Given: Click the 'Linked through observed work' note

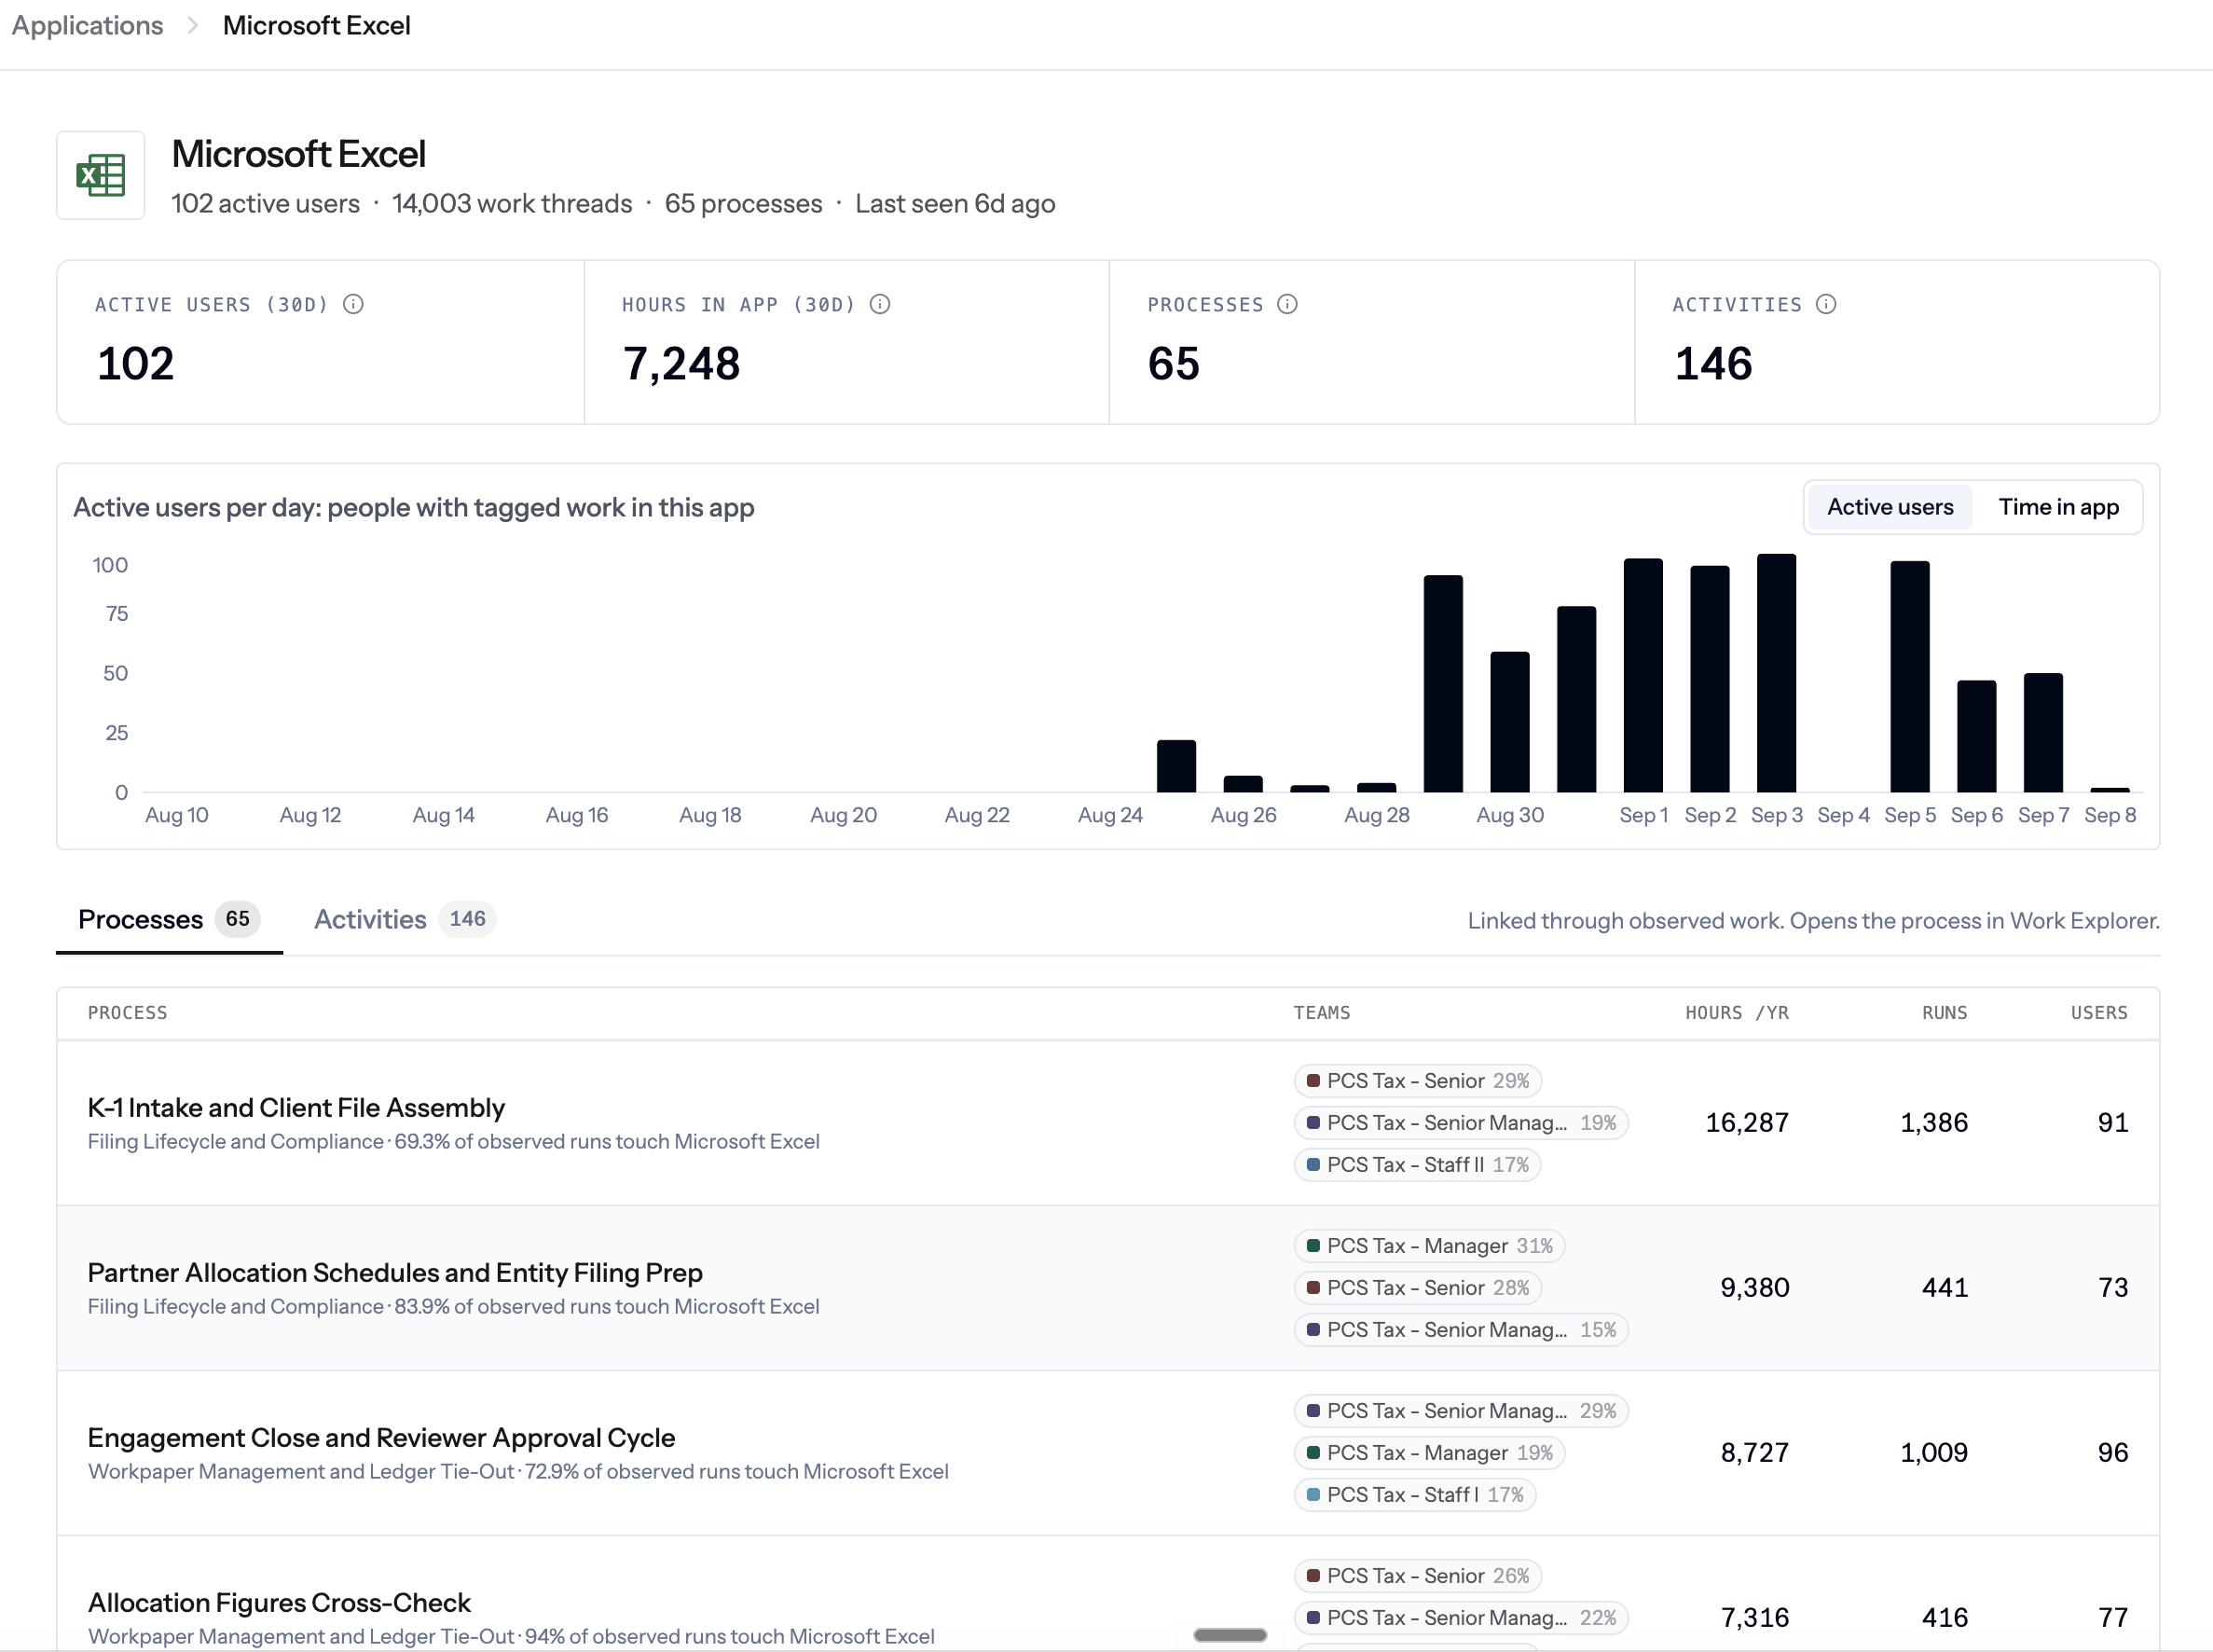Looking at the screenshot, I should [x=1813, y=921].
